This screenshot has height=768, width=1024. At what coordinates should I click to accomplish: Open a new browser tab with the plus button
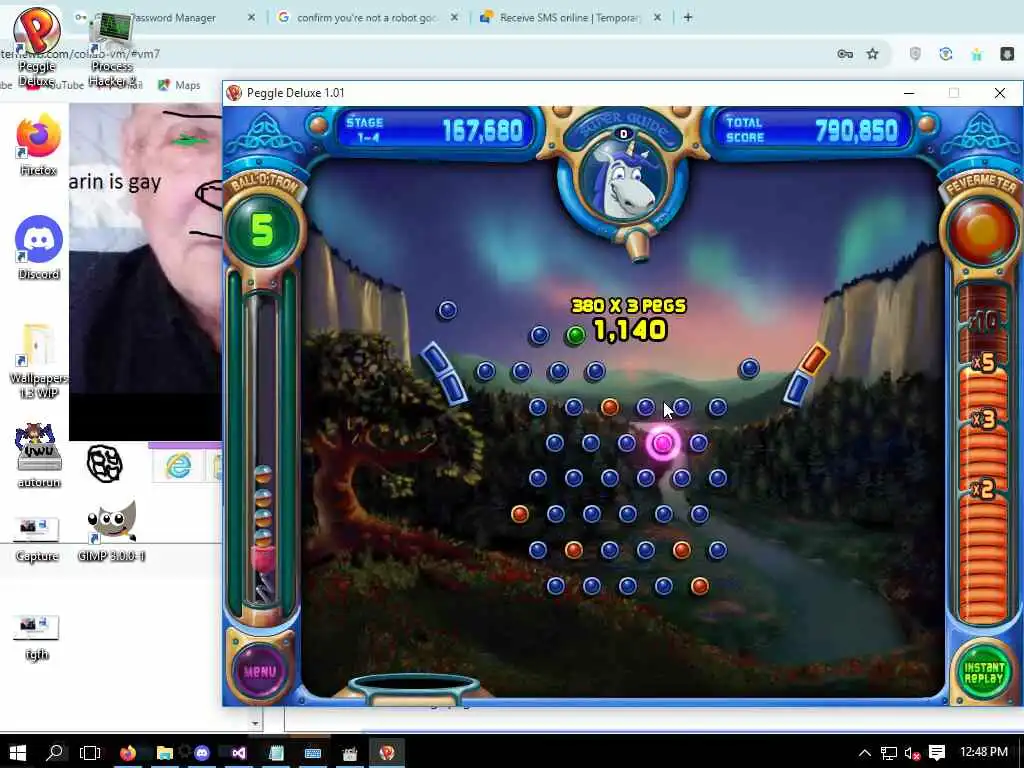[688, 18]
